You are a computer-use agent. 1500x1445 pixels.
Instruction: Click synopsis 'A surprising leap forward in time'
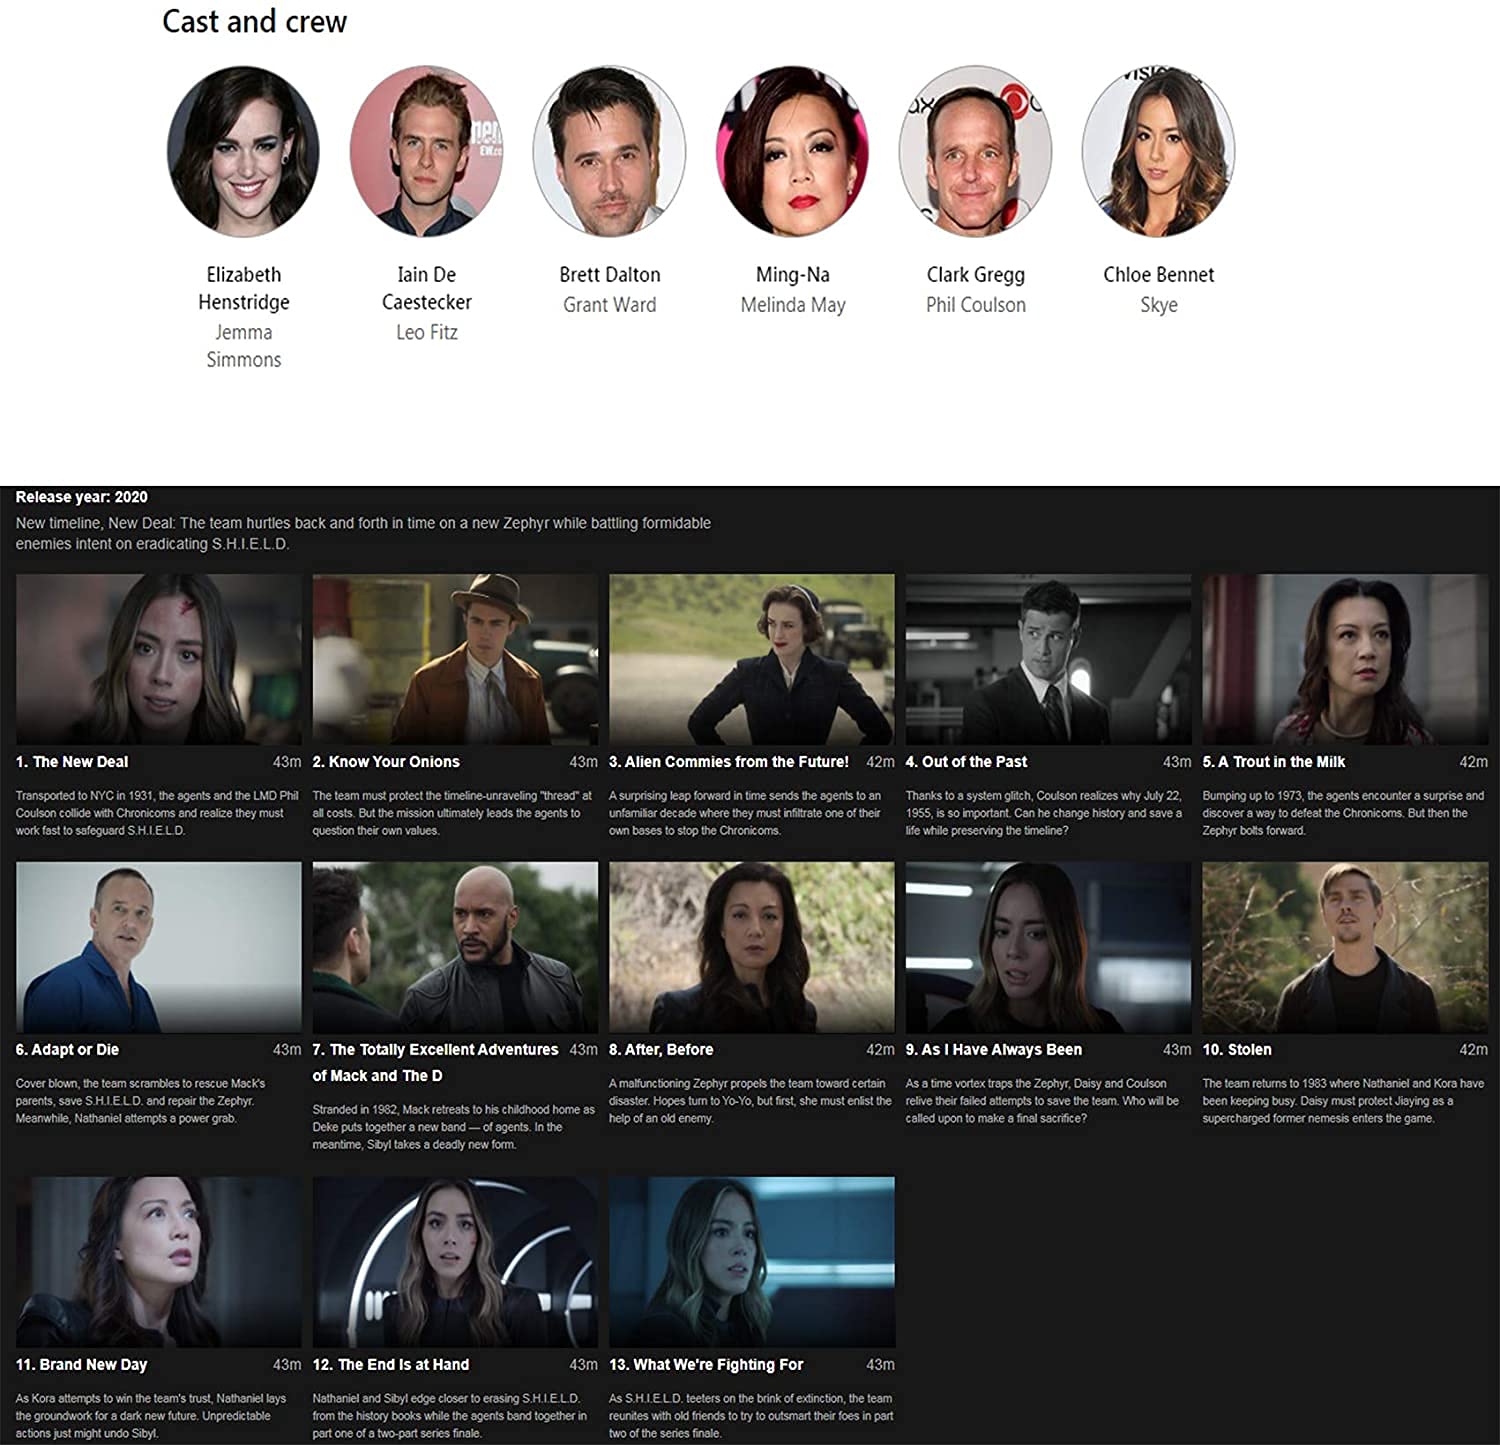pos(745,813)
